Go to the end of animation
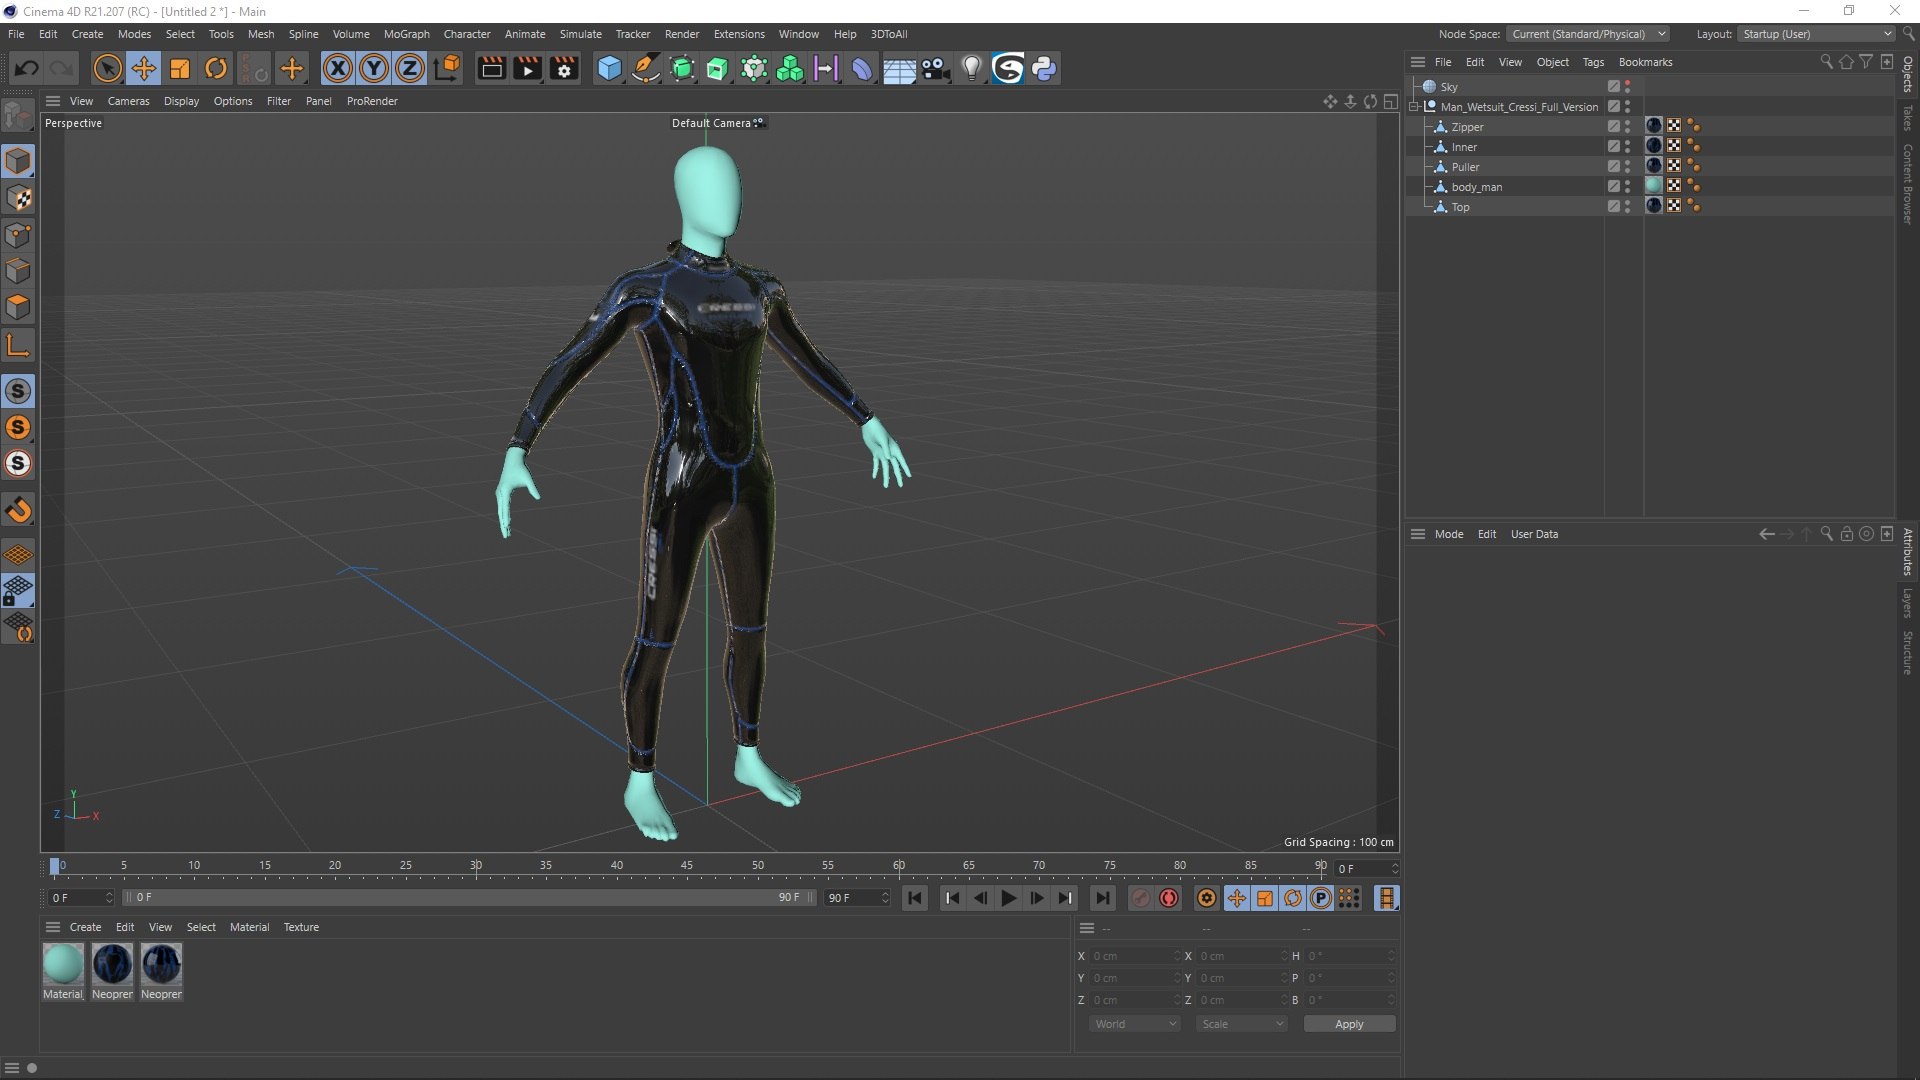Screen dimensions: 1920x1080 [1102, 898]
